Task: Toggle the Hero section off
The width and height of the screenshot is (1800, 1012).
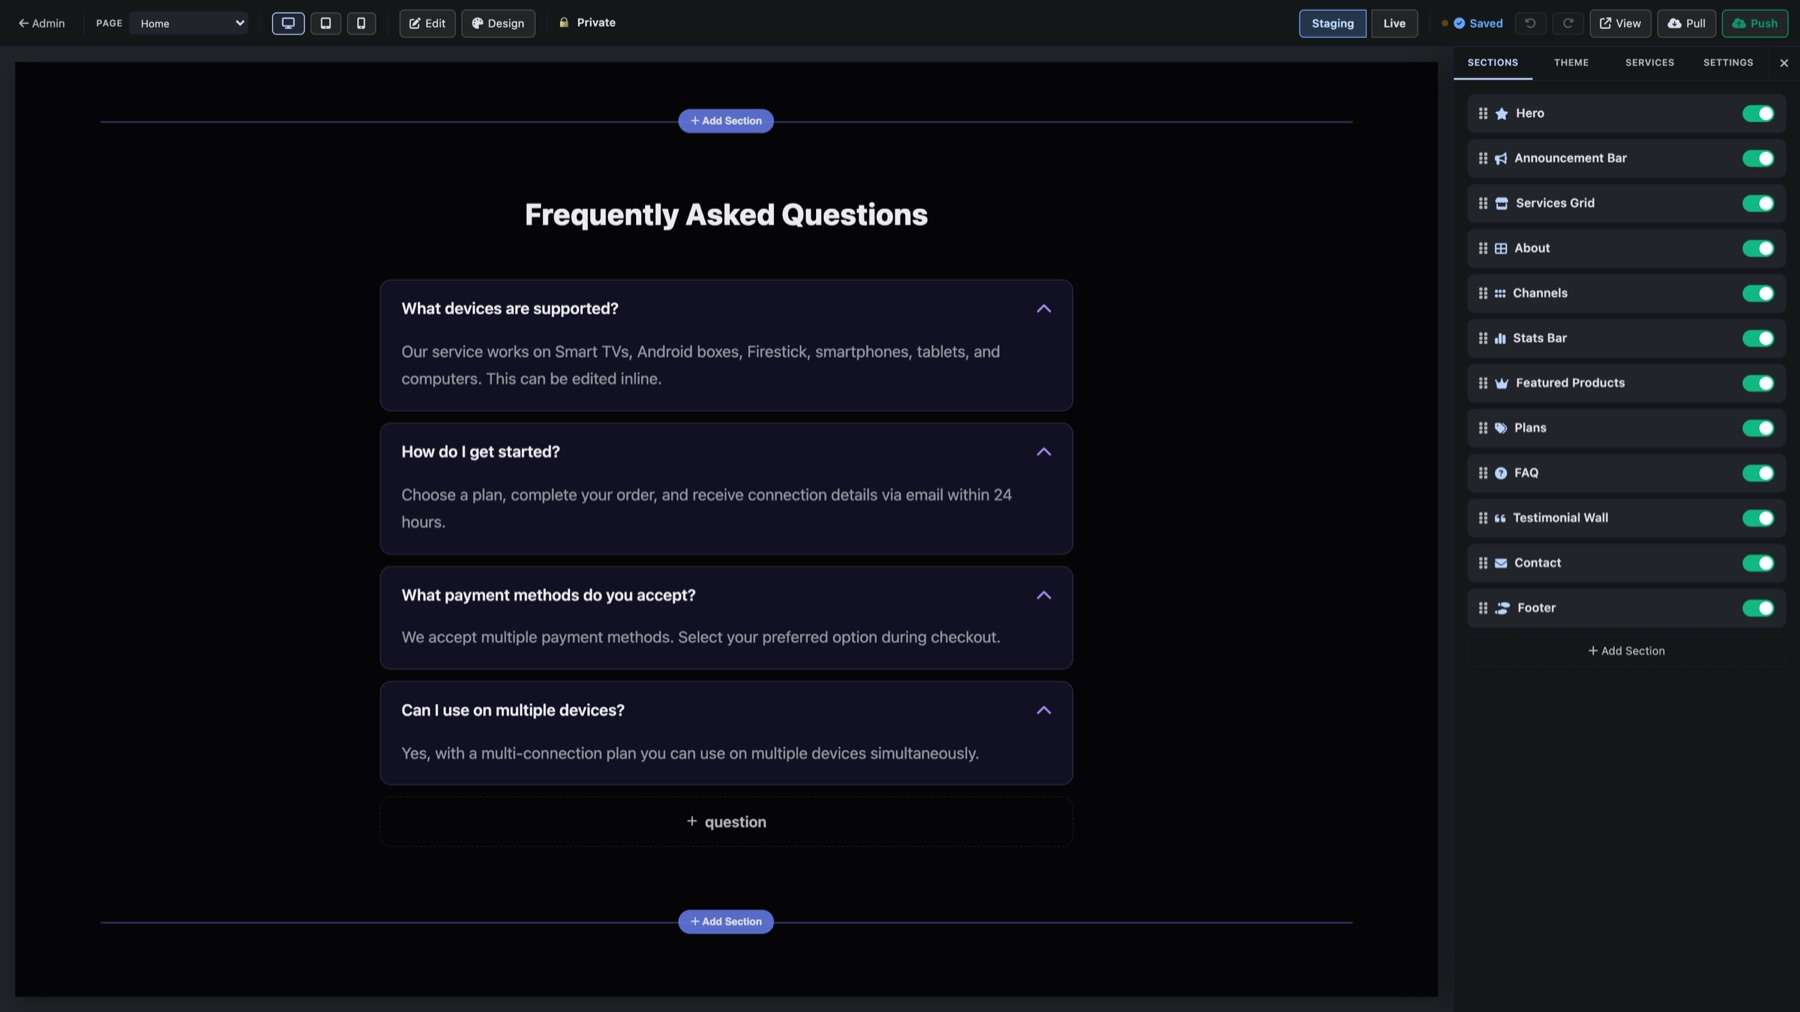Action: 1758,114
